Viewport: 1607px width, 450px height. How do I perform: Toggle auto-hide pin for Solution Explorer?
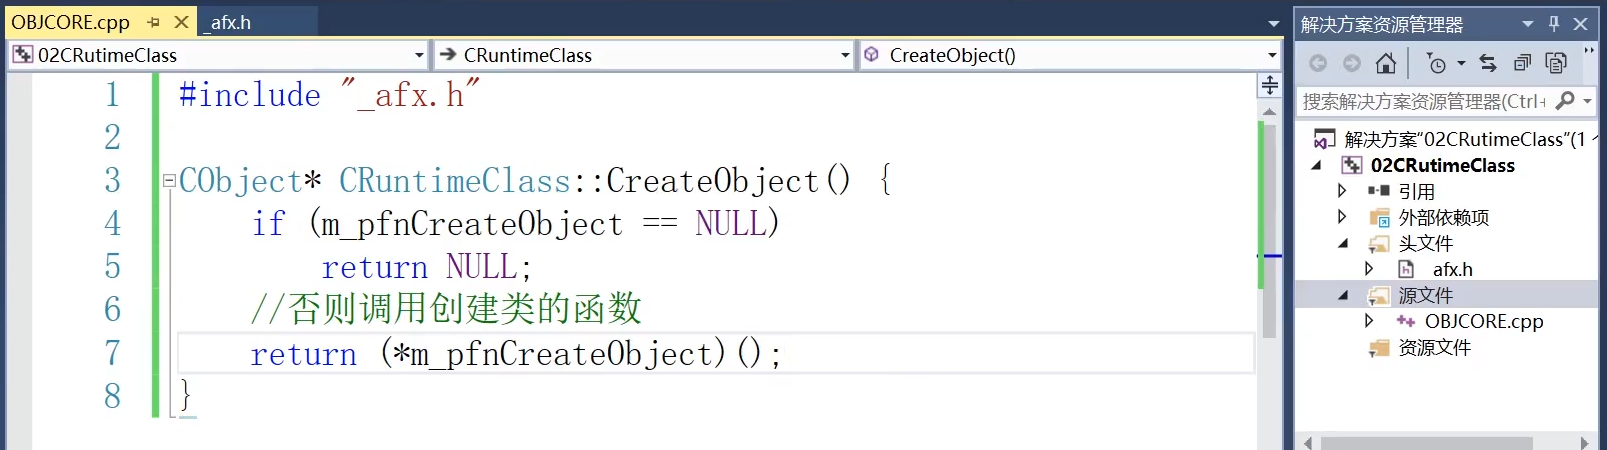(1554, 23)
